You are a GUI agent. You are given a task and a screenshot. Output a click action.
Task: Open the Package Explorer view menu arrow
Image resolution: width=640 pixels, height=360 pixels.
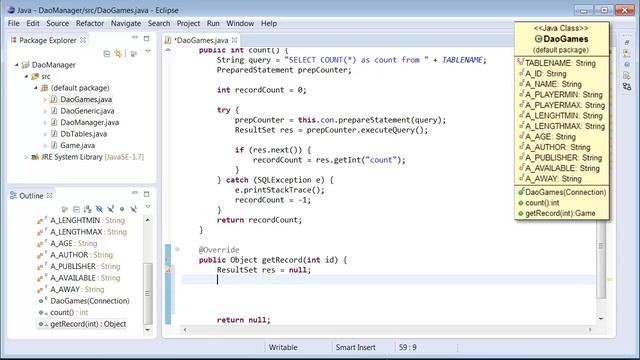tap(148, 52)
